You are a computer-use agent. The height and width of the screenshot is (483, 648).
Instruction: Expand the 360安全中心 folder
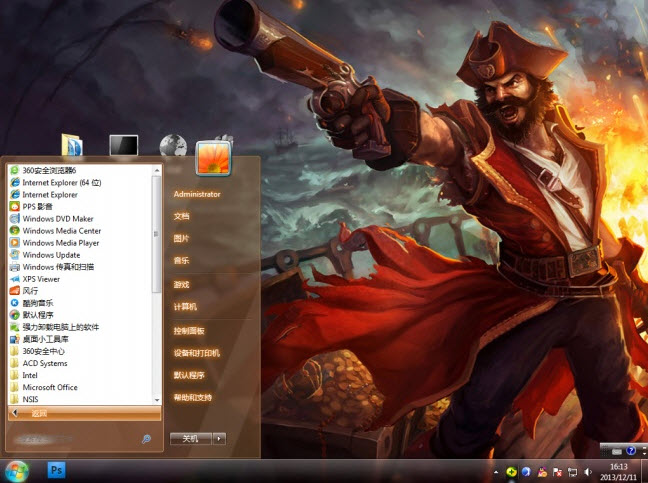tap(44, 351)
